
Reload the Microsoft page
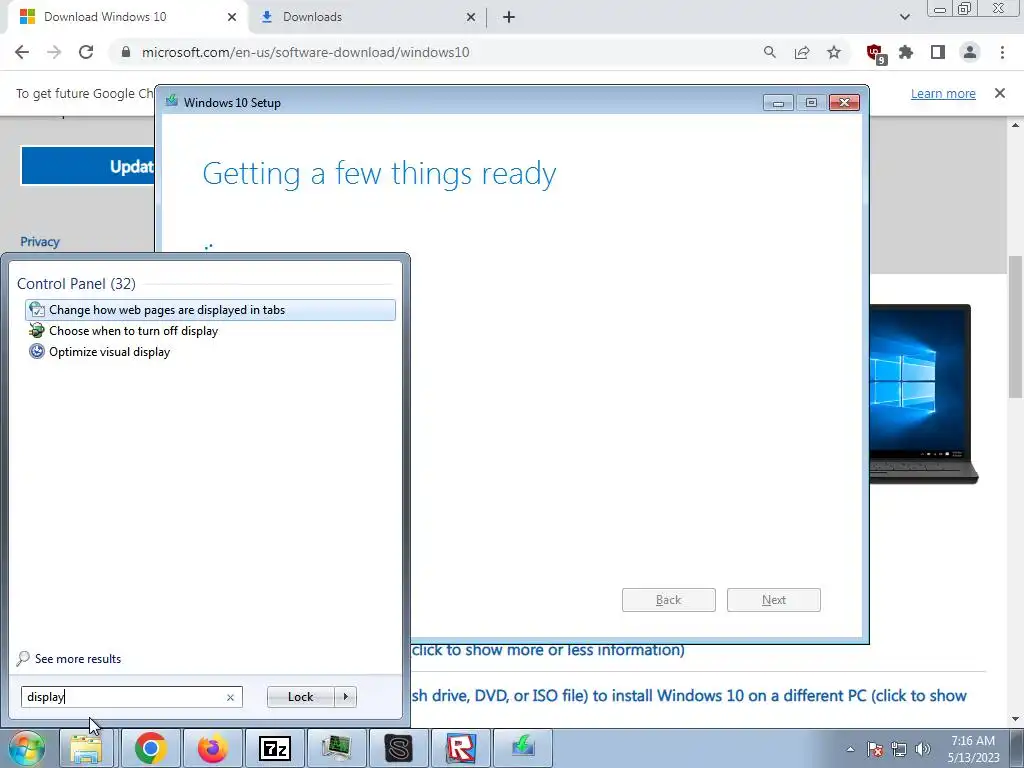[x=86, y=52]
